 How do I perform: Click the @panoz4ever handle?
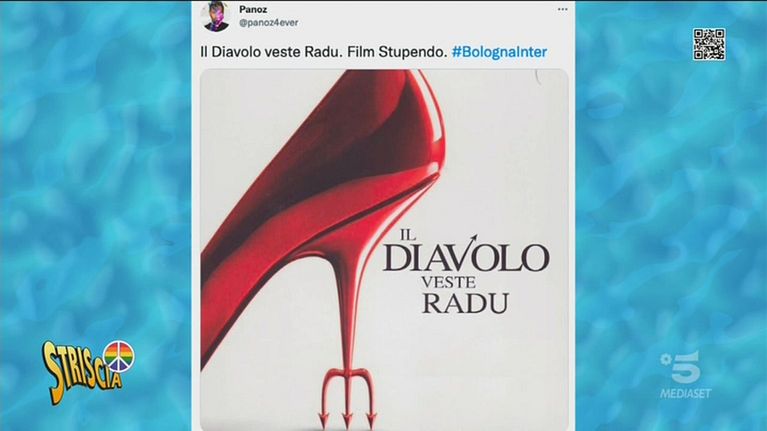[x=269, y=23]
